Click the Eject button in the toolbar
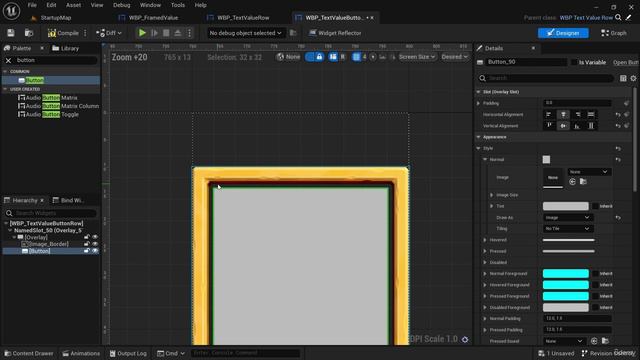640x360 pixels. pyautogui.click(x=178, y=33)
